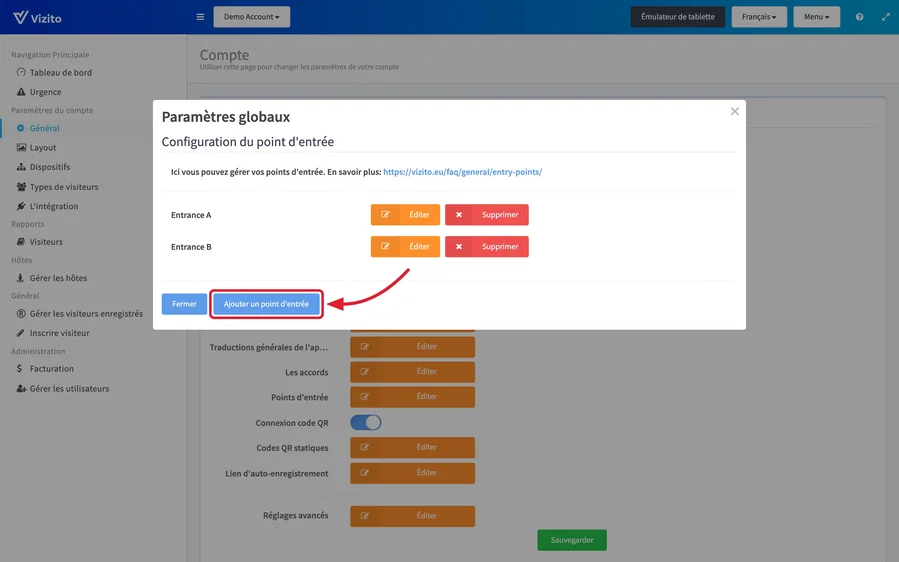Open the Émulateur de tablette button
The image size is (899, 562).
pos(678,17)
